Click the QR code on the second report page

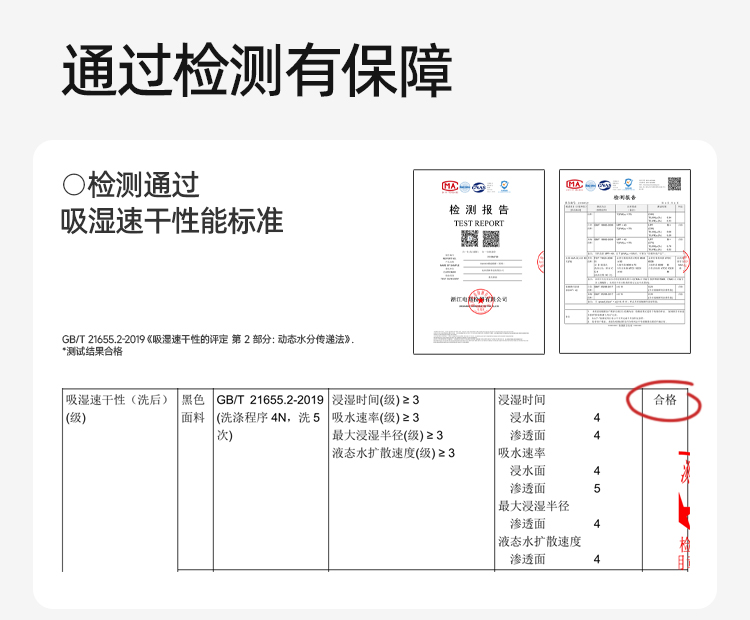coord(674,184)
